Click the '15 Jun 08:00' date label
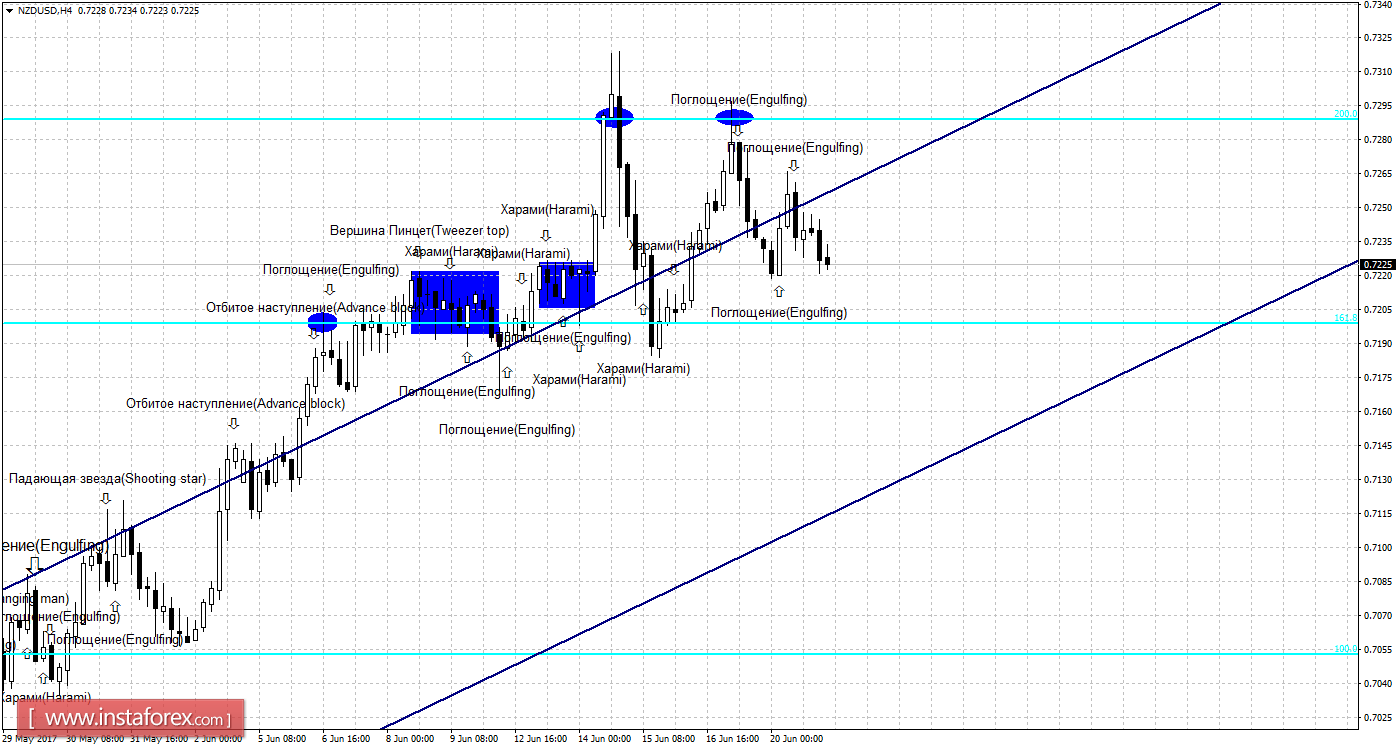This screenshot has height=750, width=1398. [x=668, y=739]
